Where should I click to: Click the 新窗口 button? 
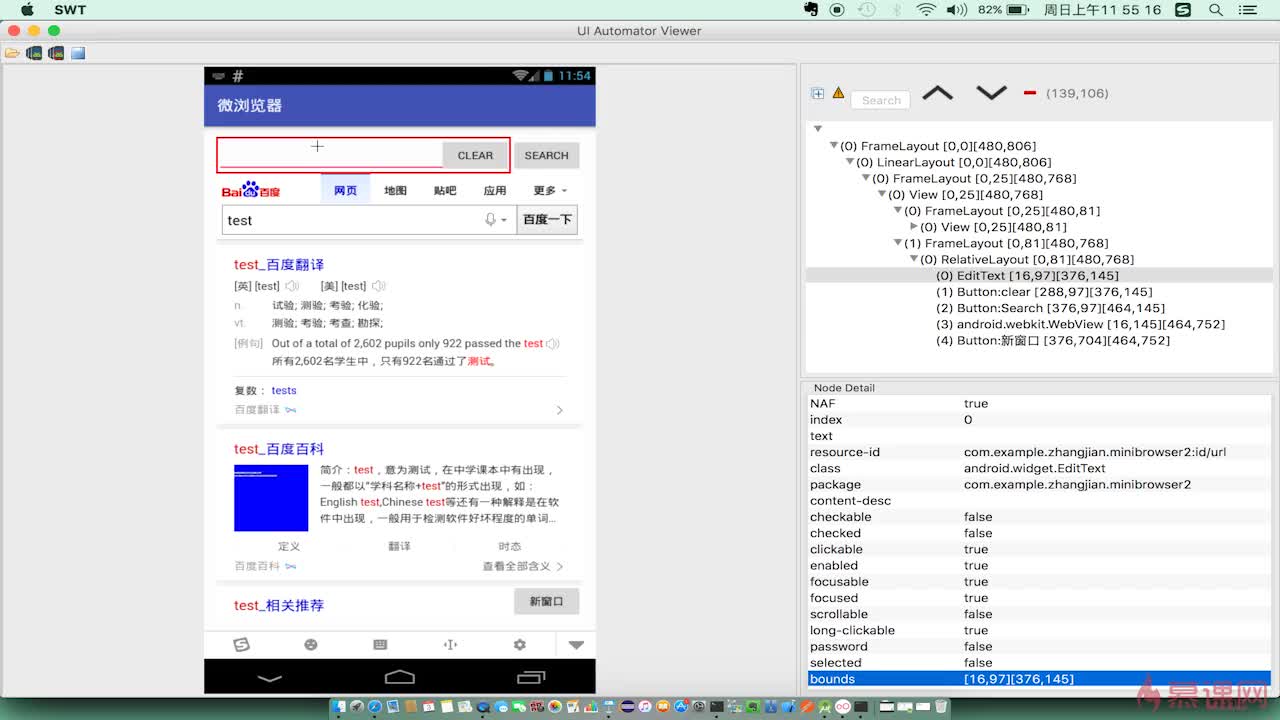546,601
